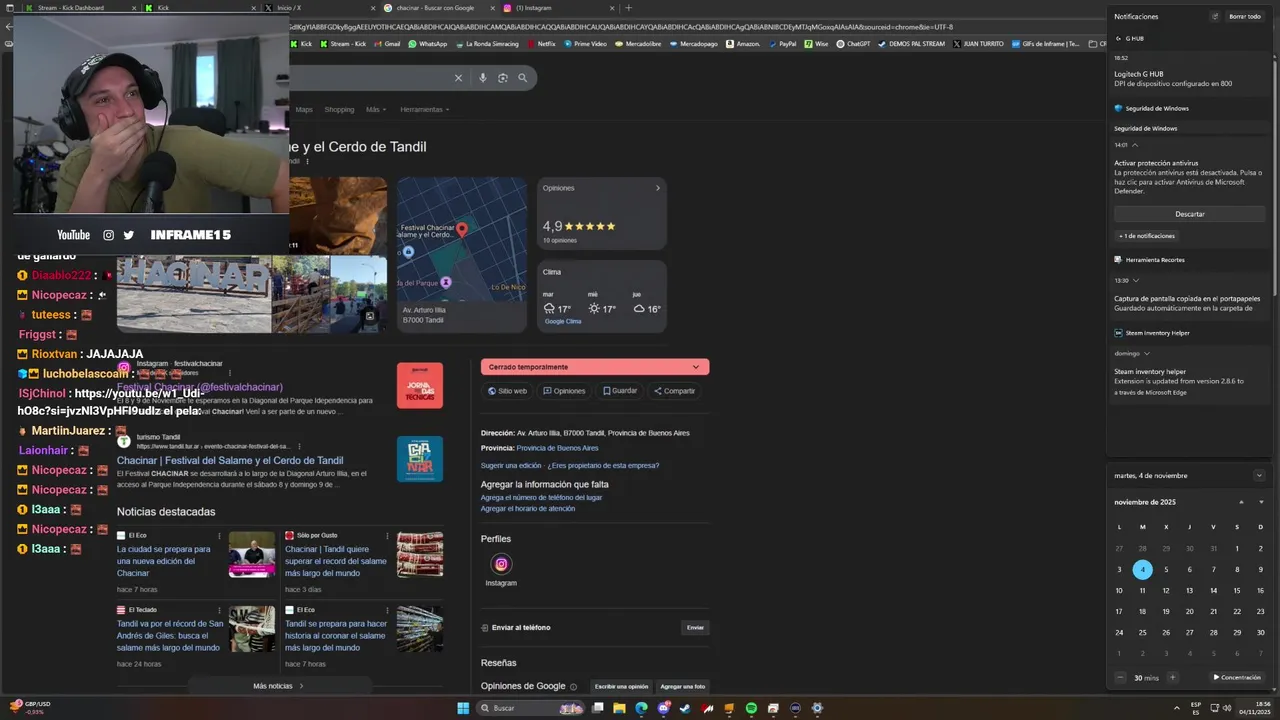Open Settings gear in taskbar
Screen dimensions: 1280x720
[817, 708]
